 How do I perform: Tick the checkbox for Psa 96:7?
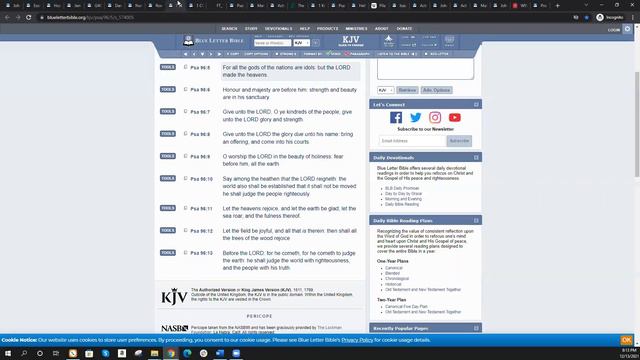pos(186,111)
